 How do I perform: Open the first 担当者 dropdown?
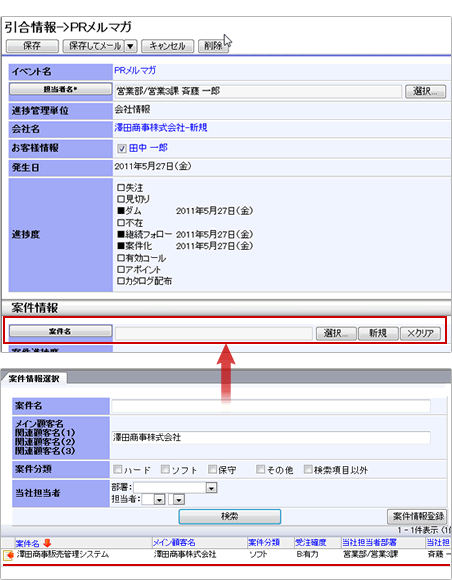pos(159,500)
